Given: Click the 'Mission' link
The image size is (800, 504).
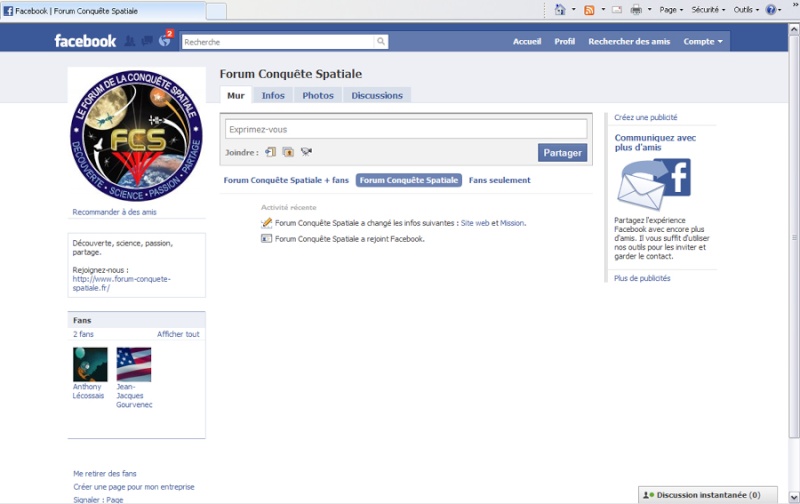Looking at the screenshot, I should tap(512, 223).
